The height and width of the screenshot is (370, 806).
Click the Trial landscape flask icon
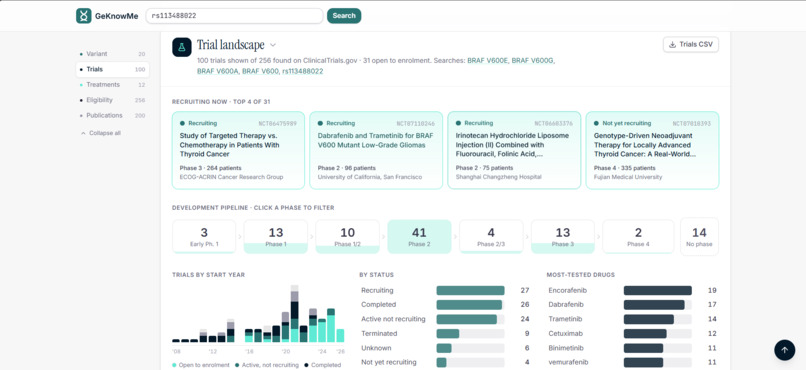(182, 47)
